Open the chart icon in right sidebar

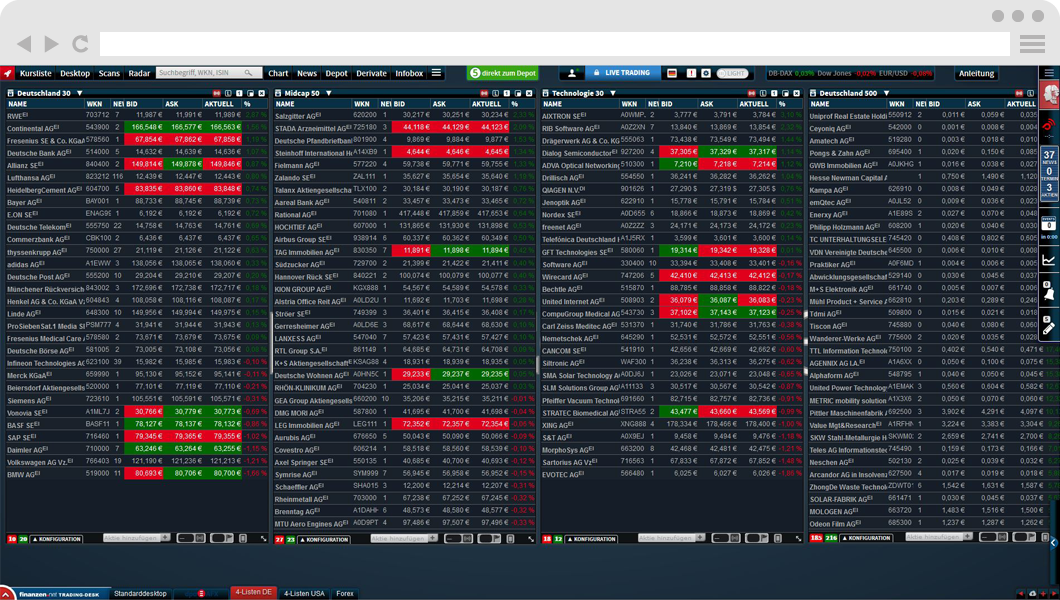coord(1049,260)
